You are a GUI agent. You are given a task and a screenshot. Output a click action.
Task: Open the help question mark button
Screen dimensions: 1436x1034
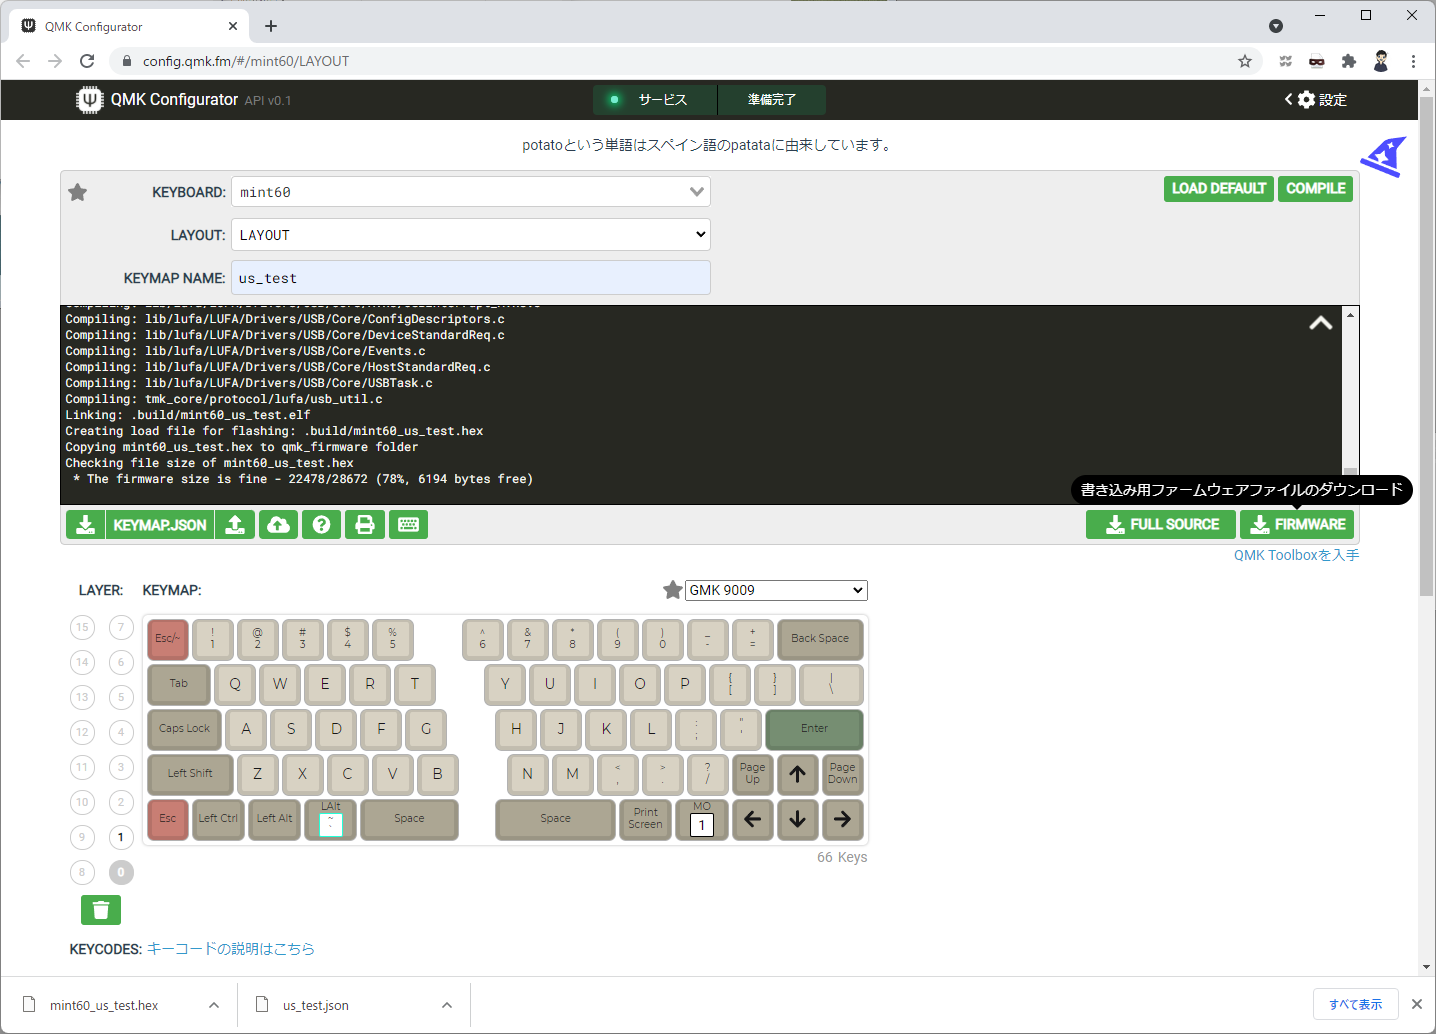point(321,525)
